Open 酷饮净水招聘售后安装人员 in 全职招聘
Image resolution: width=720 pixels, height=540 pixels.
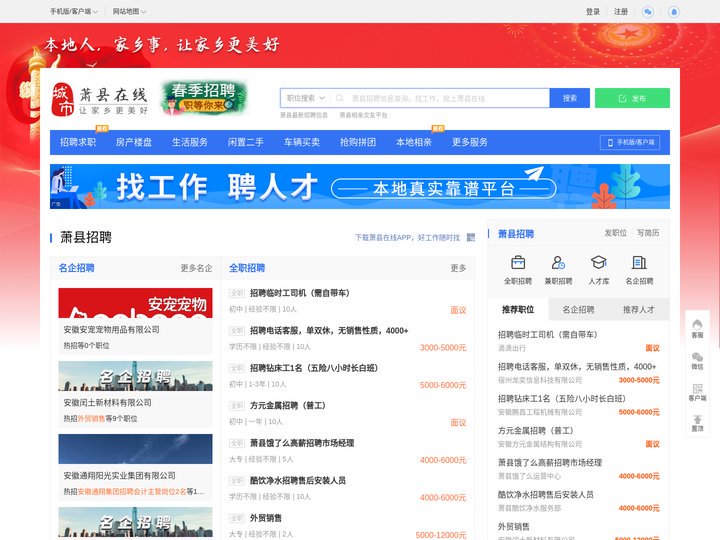[298, 481]
